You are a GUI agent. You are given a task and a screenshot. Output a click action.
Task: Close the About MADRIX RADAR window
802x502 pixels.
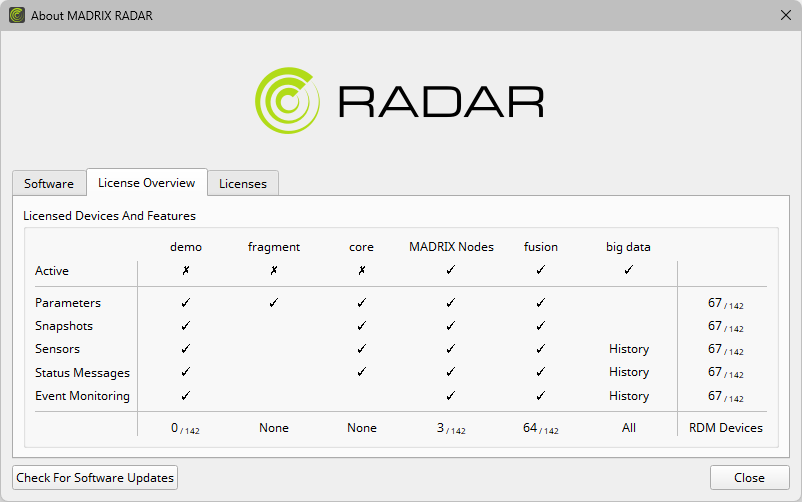[786, 15]
